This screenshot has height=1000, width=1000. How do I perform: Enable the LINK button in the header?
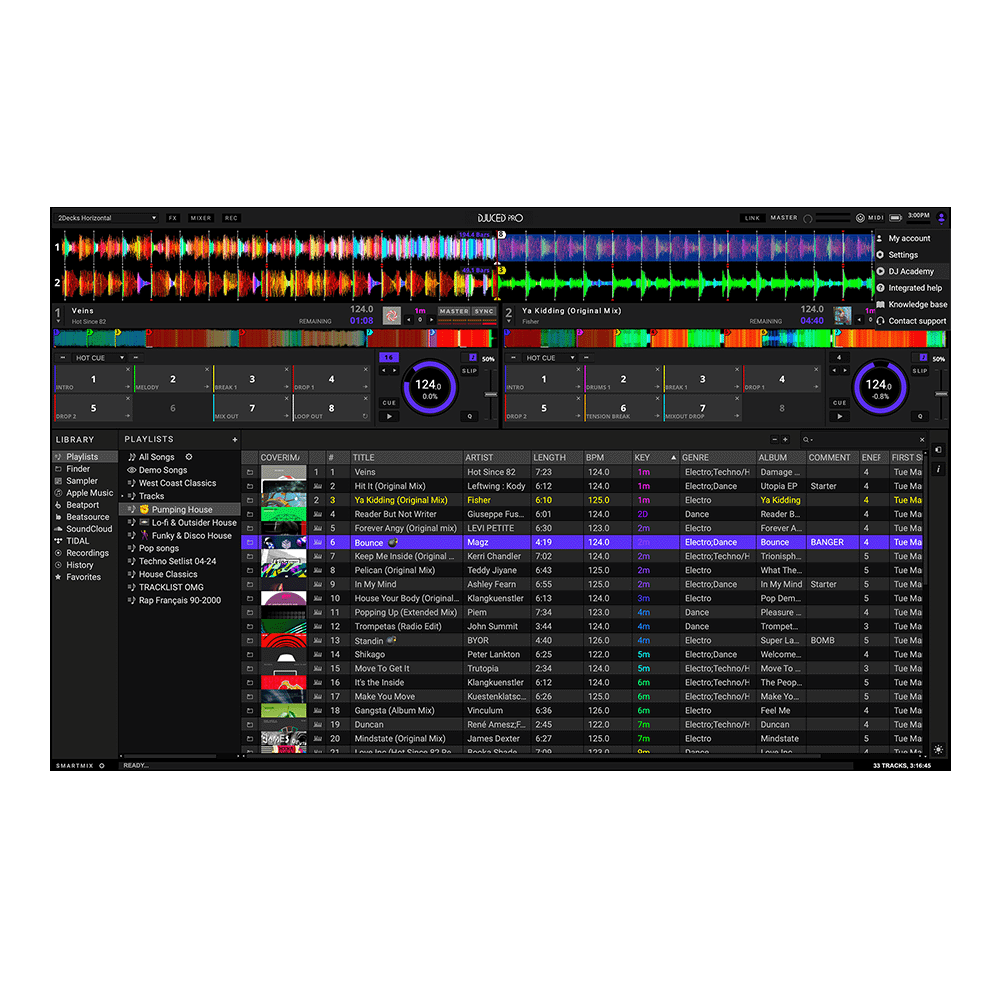tap(752, 218)
